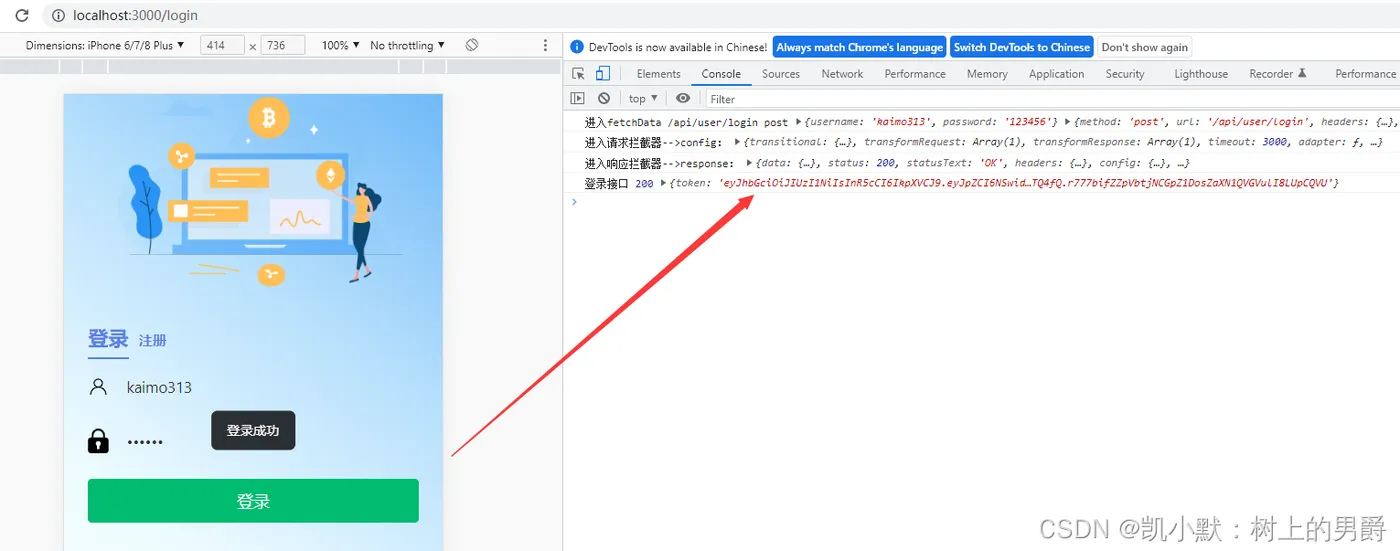Select the 登录 login heading tab
The height and width of the screenshot is (551, 1400).
pyautogui.click(x=108, y=339)
